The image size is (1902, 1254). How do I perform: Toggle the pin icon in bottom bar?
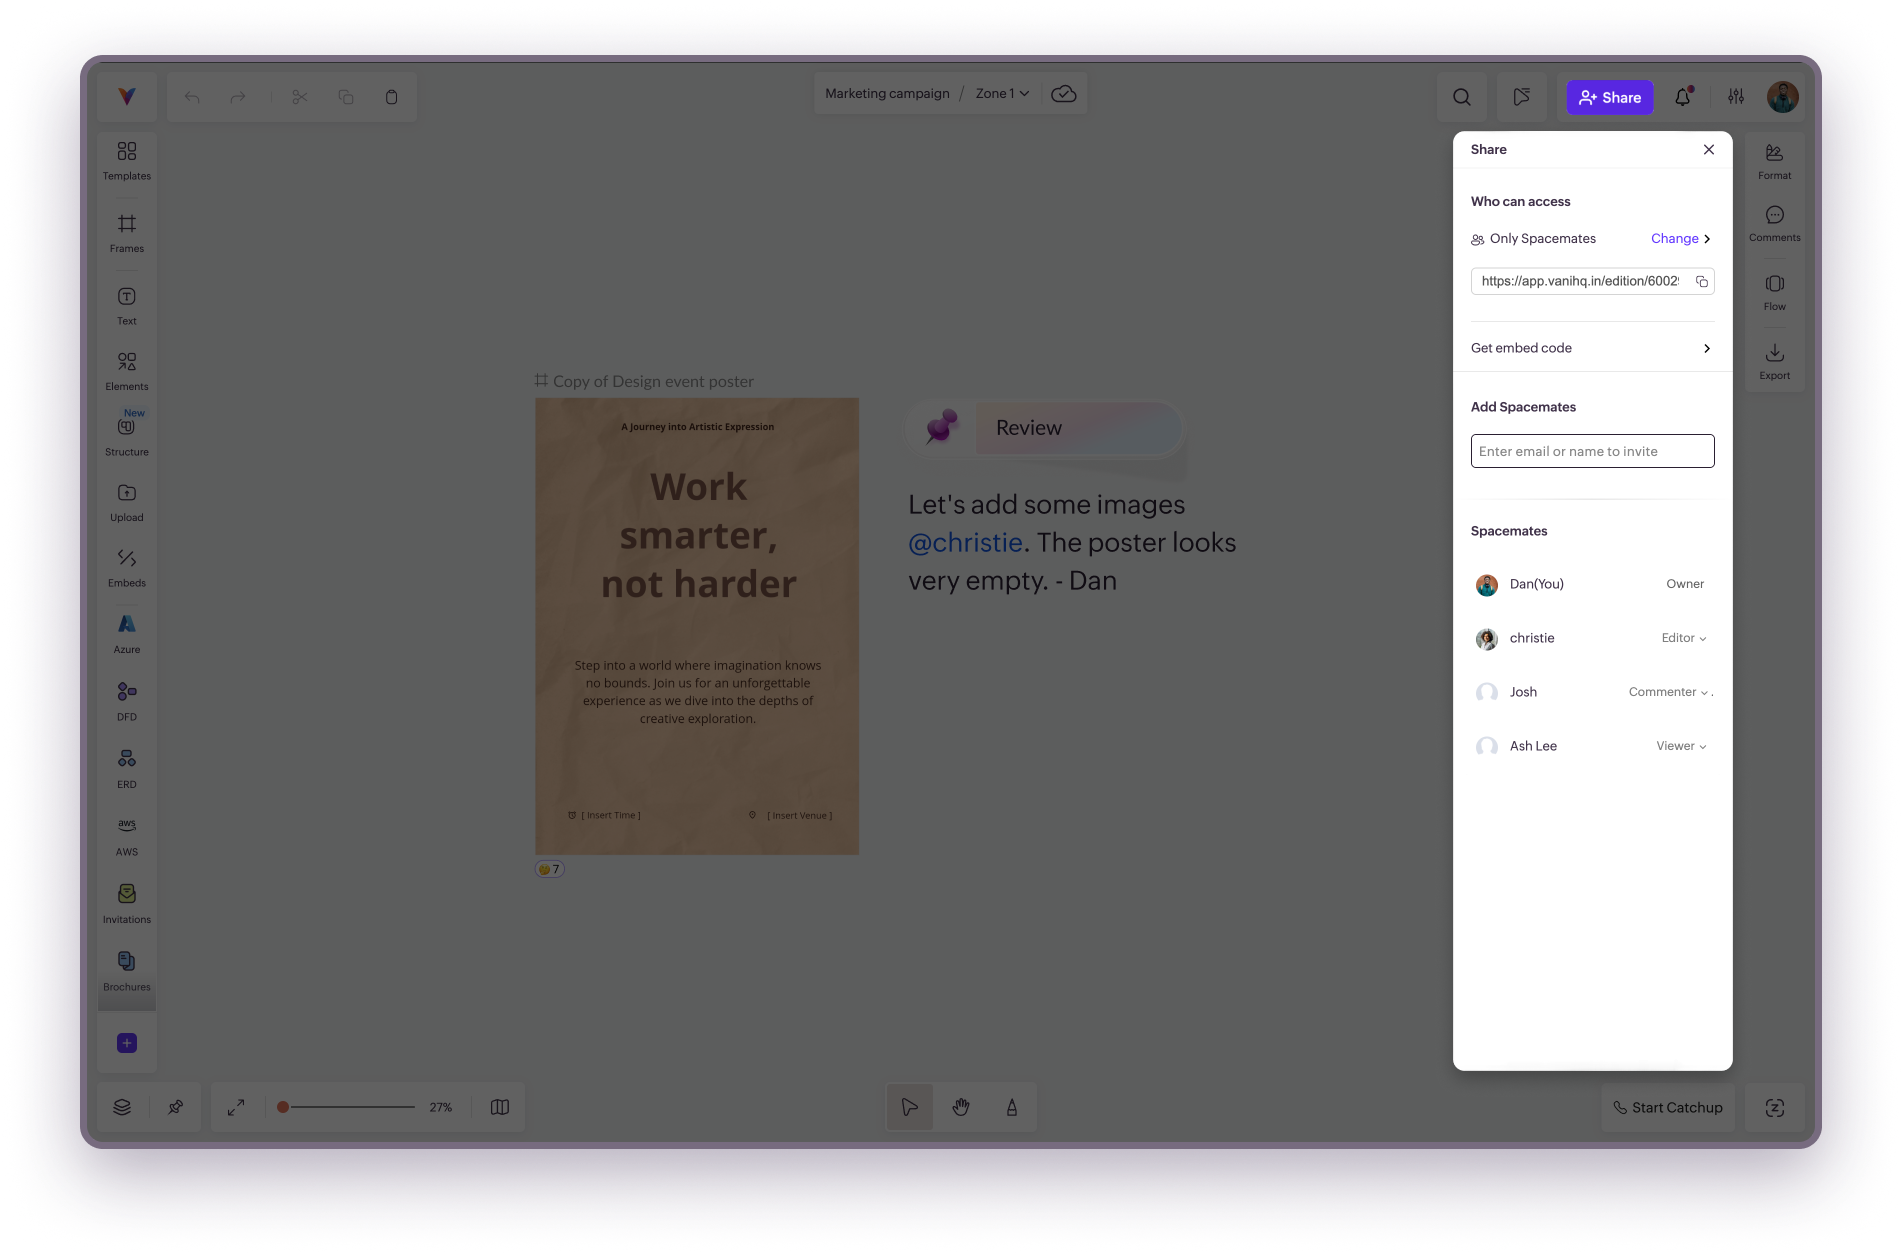(x=176, y=1107)
